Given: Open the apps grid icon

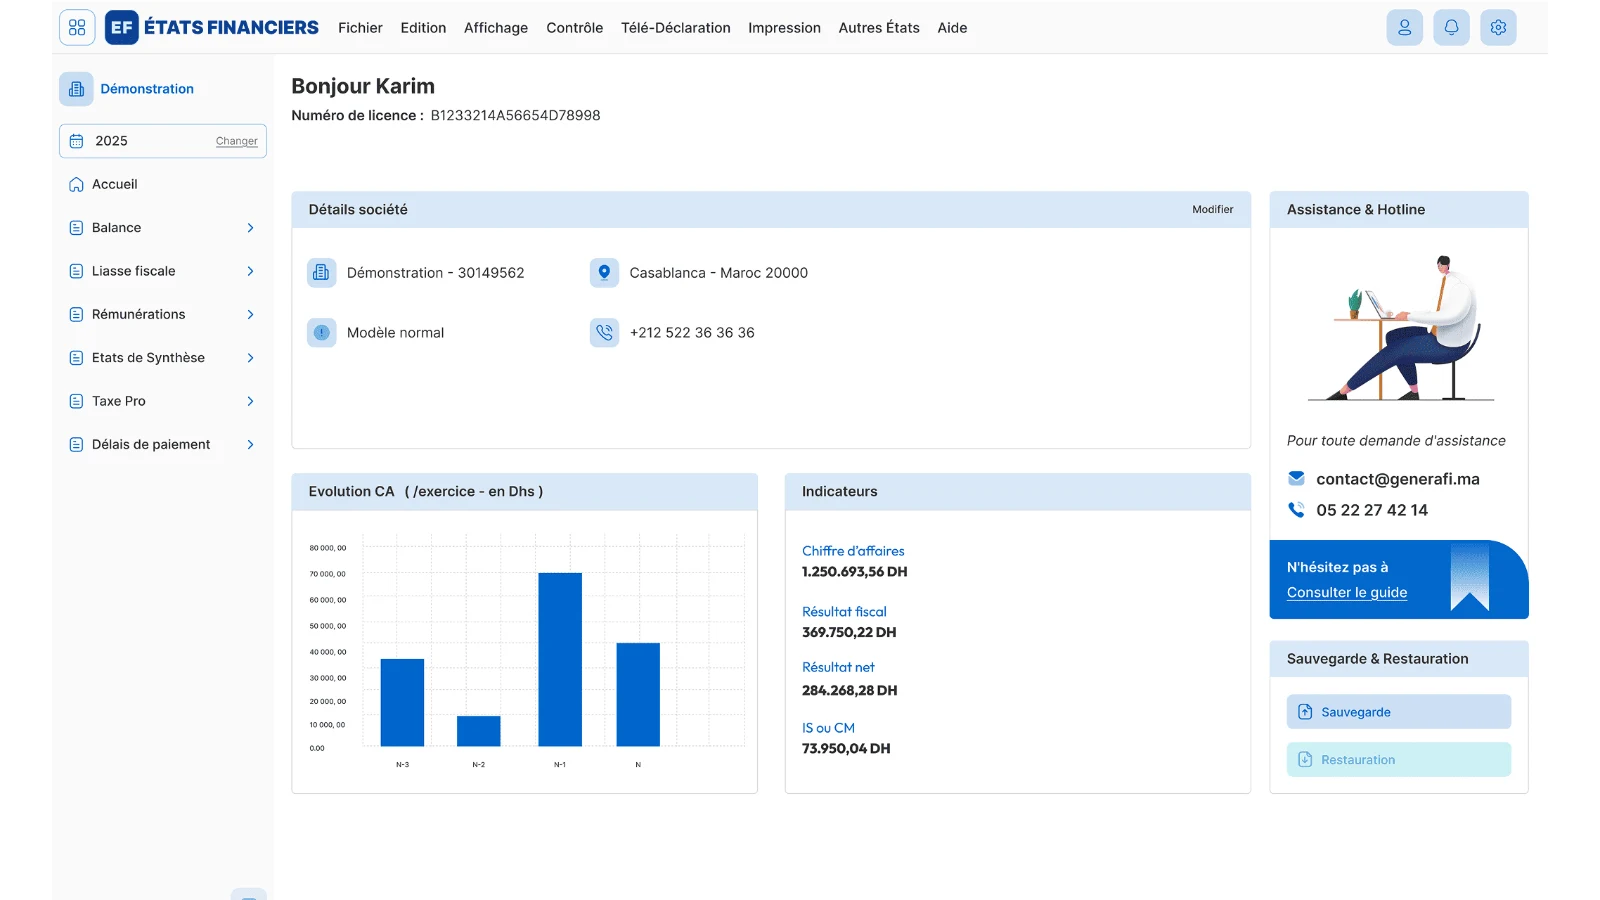Looking at the screenshot, I should coord(77,28).
